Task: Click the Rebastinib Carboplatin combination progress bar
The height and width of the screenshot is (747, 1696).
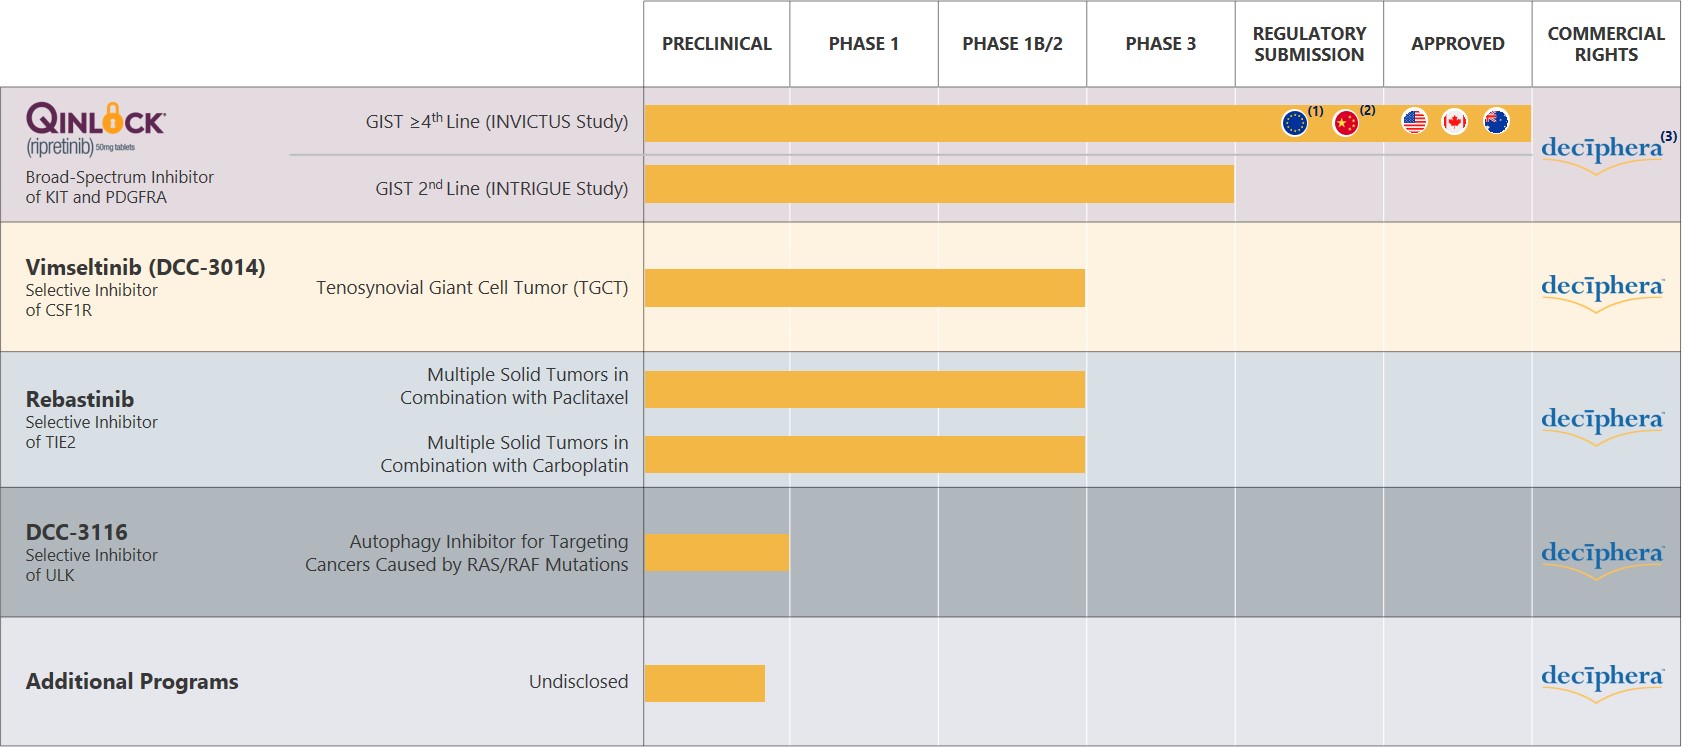Action: 864,454
